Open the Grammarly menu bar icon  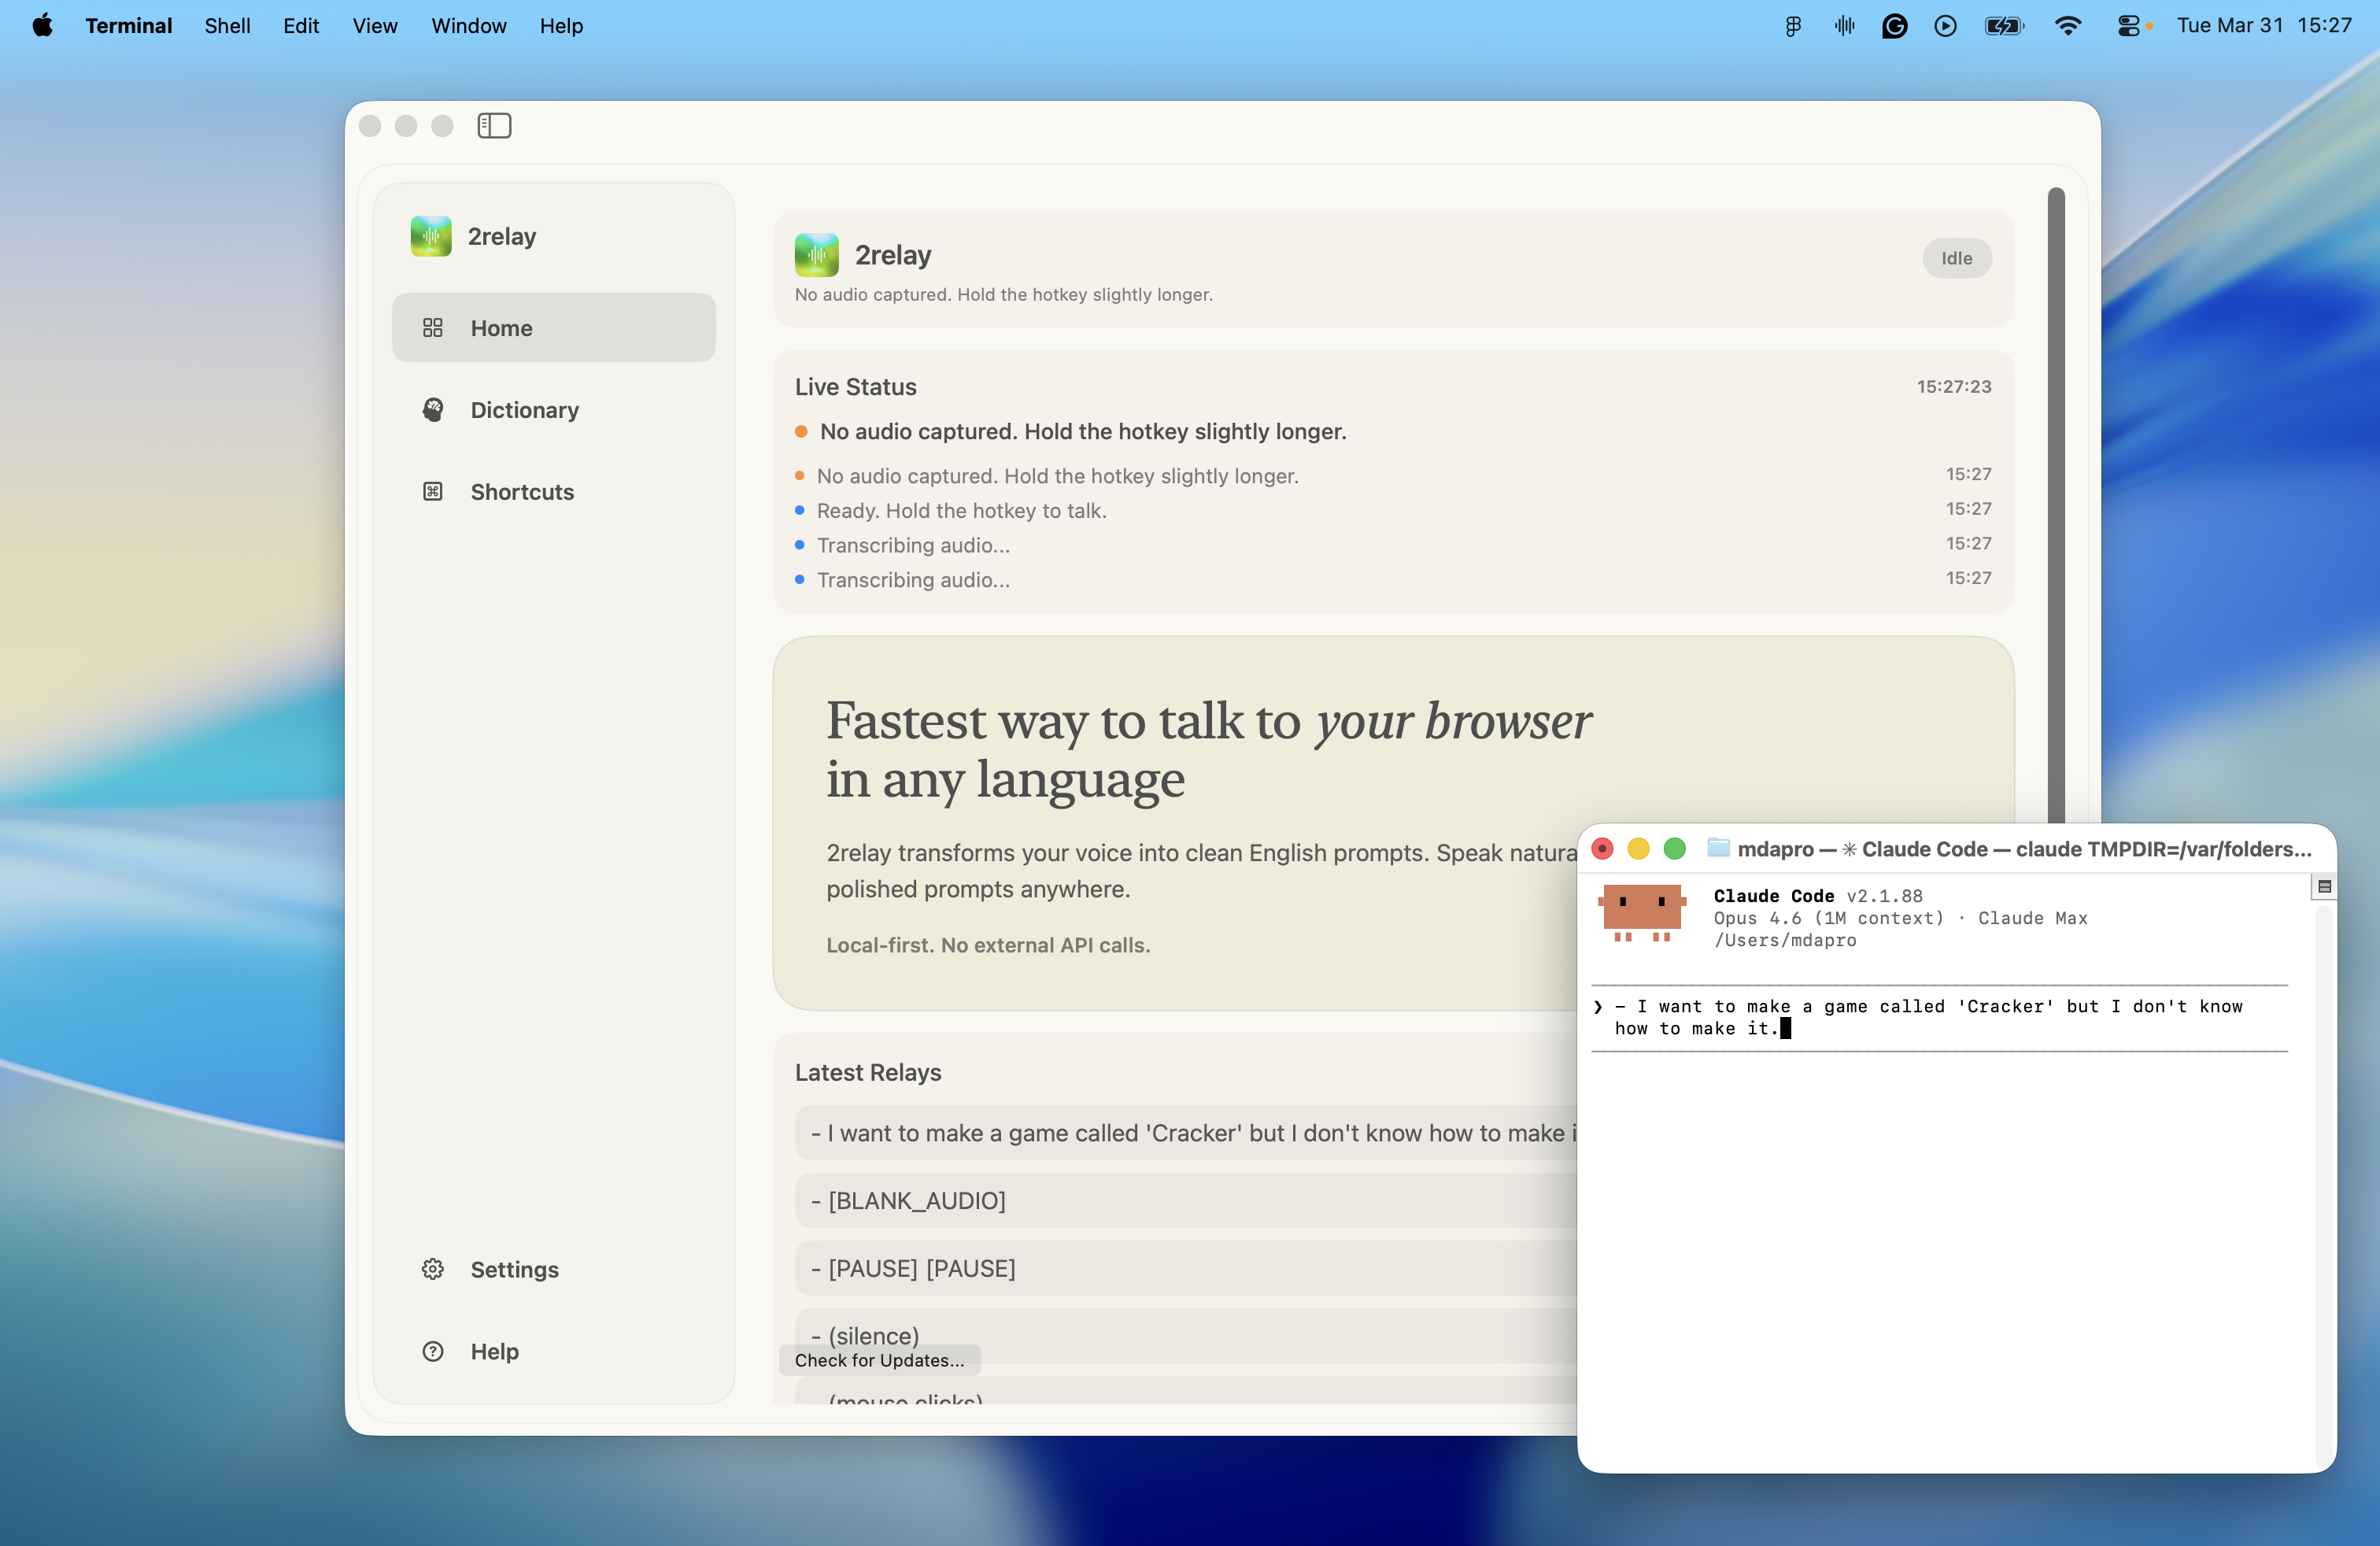(x=1894, y=26)
